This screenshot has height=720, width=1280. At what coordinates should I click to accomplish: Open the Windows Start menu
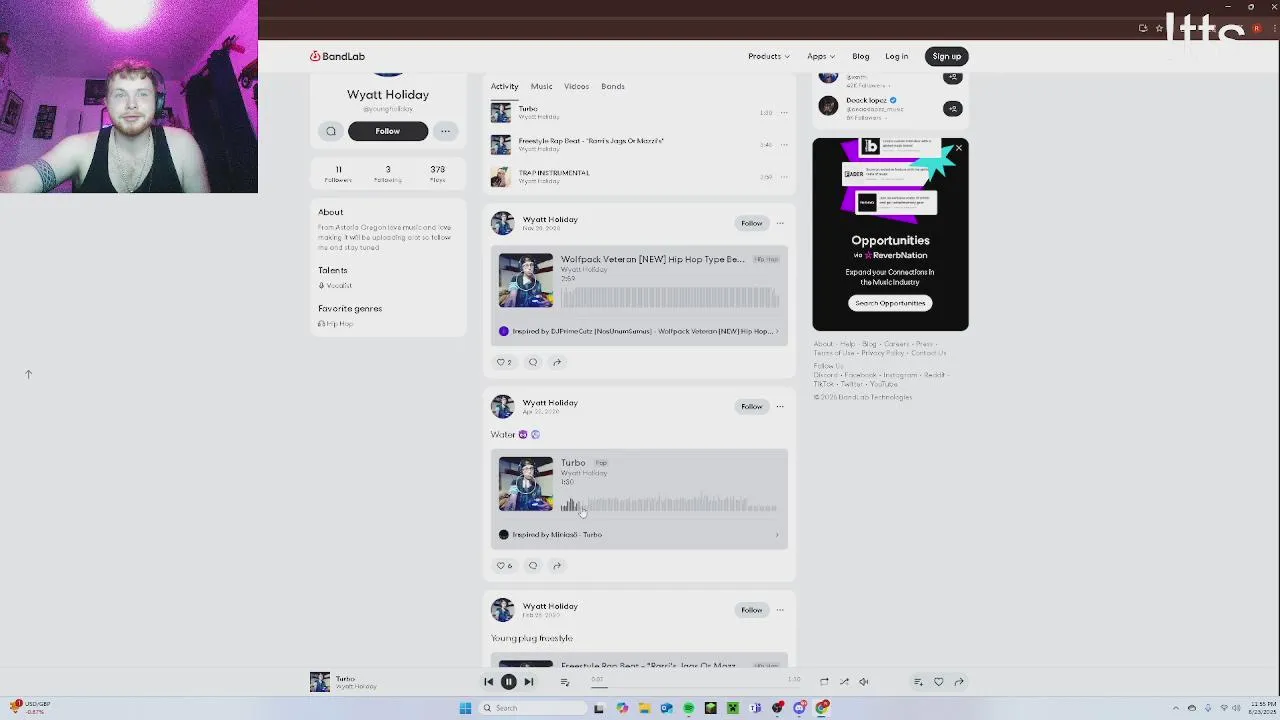[465, 708]
